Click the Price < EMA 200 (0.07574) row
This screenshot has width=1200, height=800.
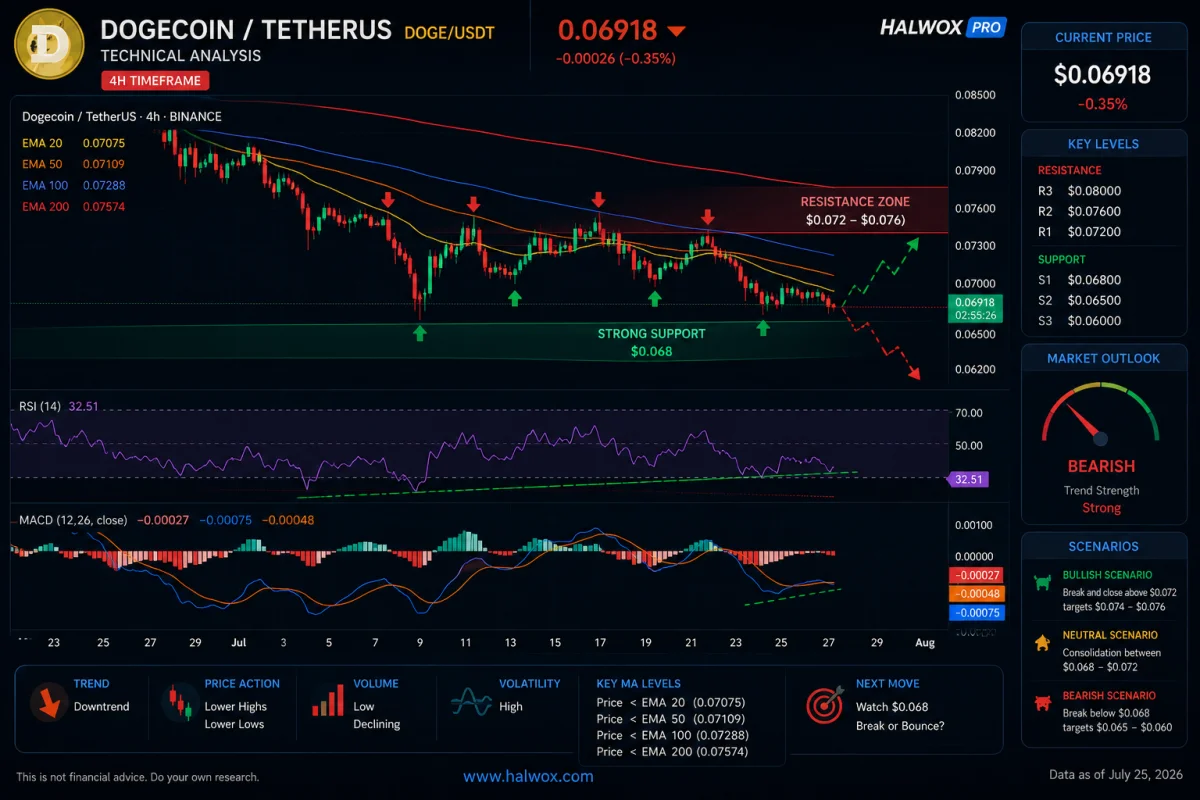click(x=670, y=751)
